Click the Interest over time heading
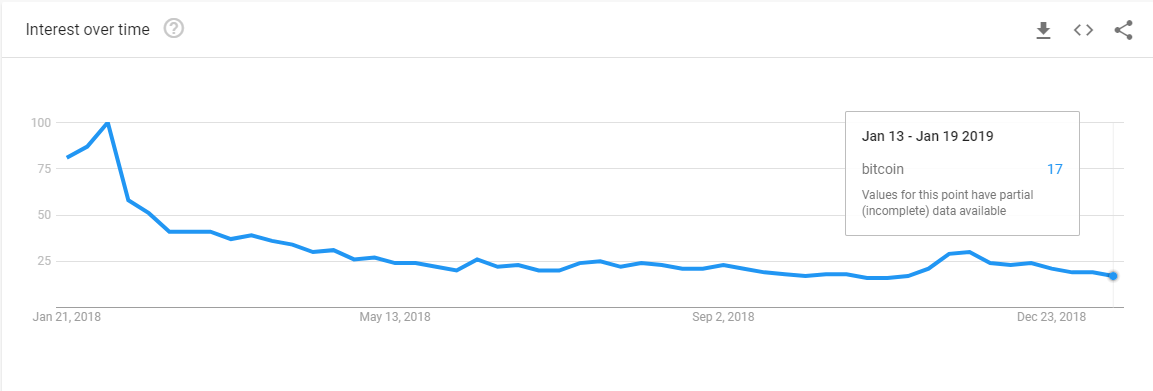Viewport: 1153px width, 391px height. 88,29
